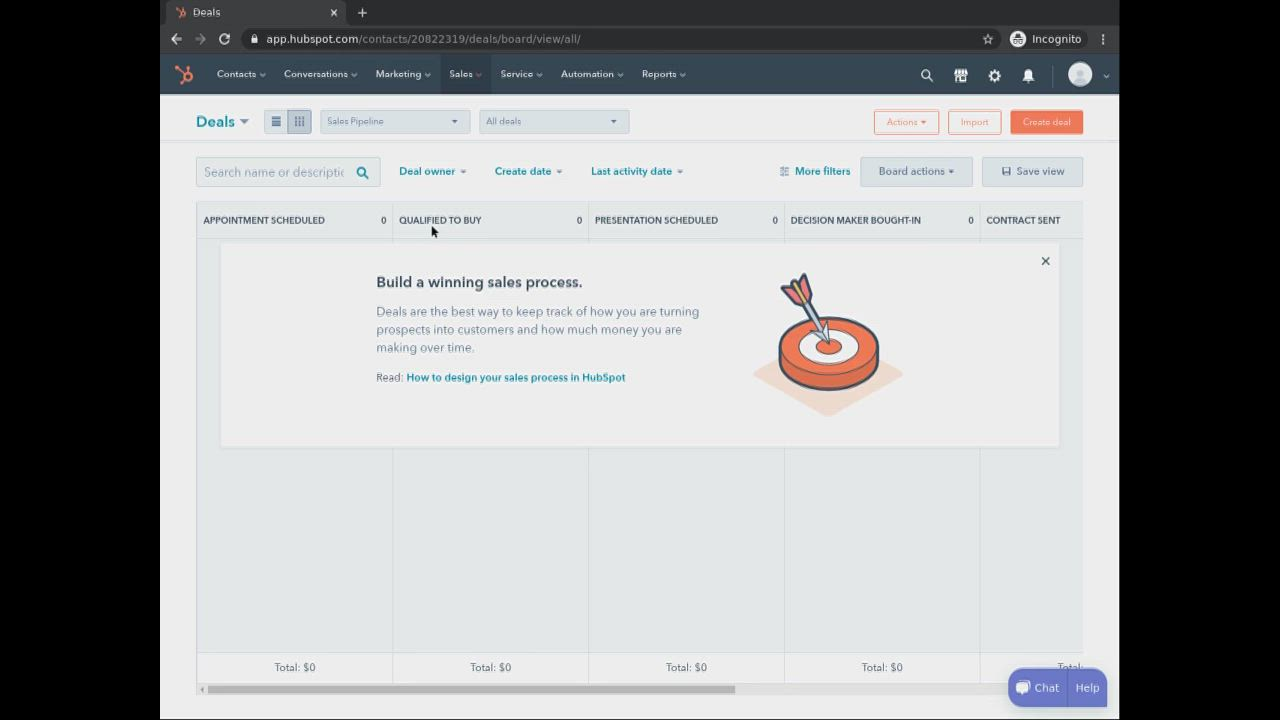
Task: Open the Marketing navigation menu
Action: pyautogui.click(x=403, y=74)
